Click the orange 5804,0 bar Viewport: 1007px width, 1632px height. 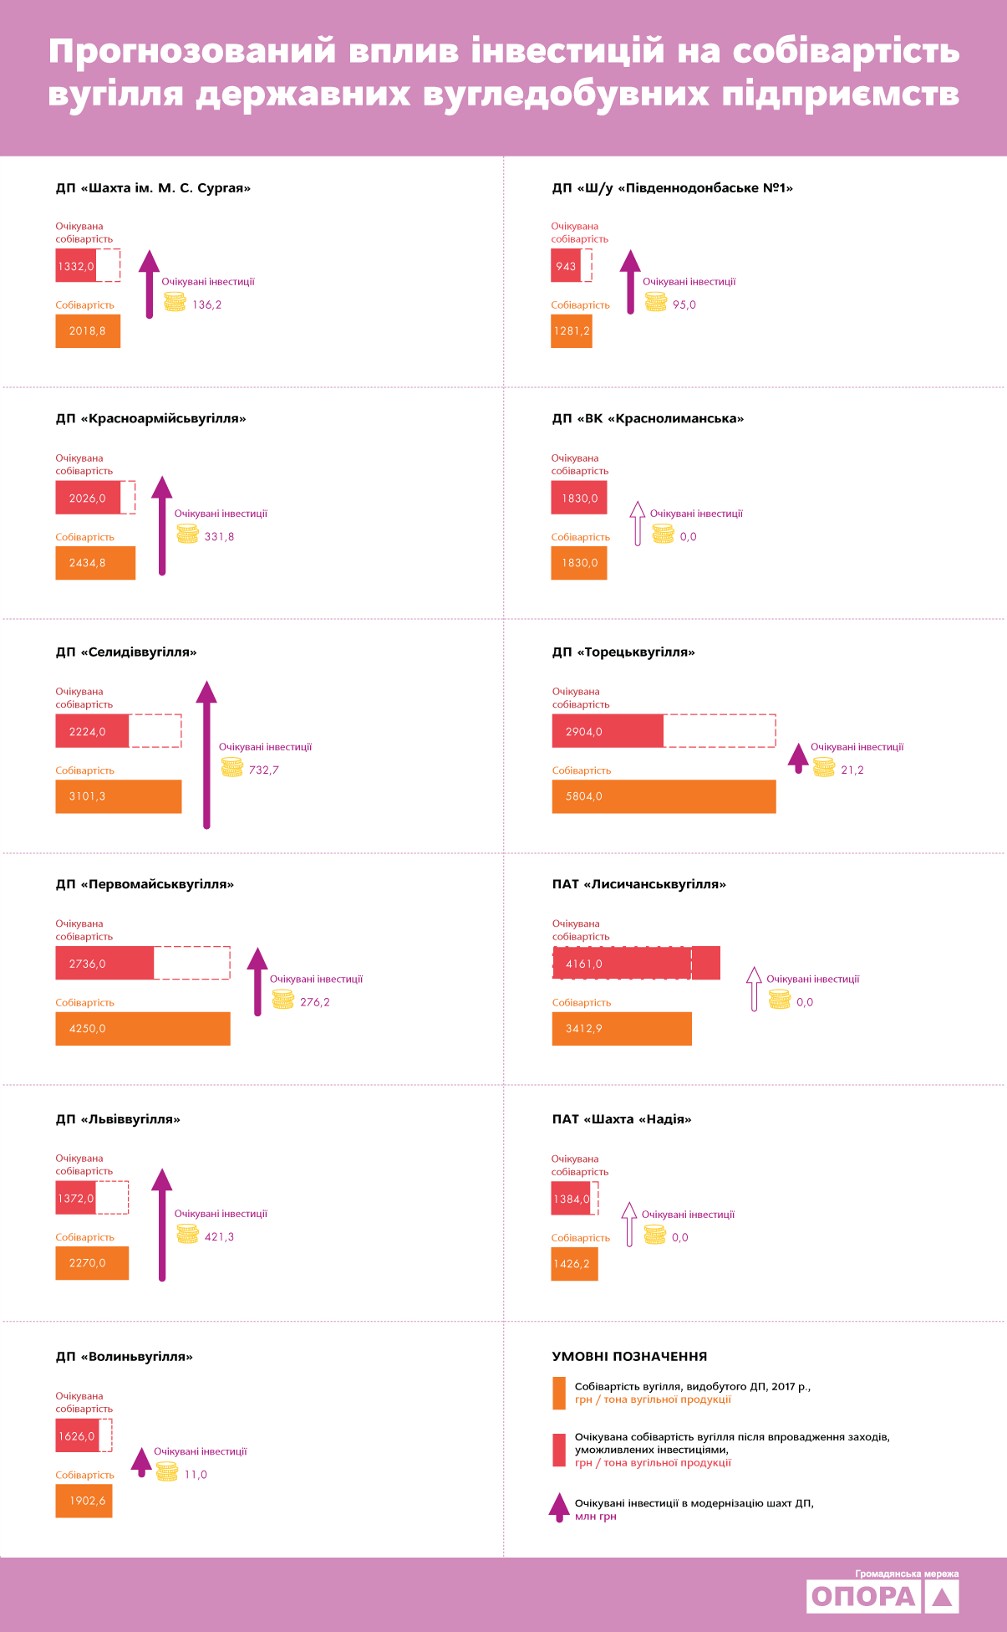coord(663,796)
